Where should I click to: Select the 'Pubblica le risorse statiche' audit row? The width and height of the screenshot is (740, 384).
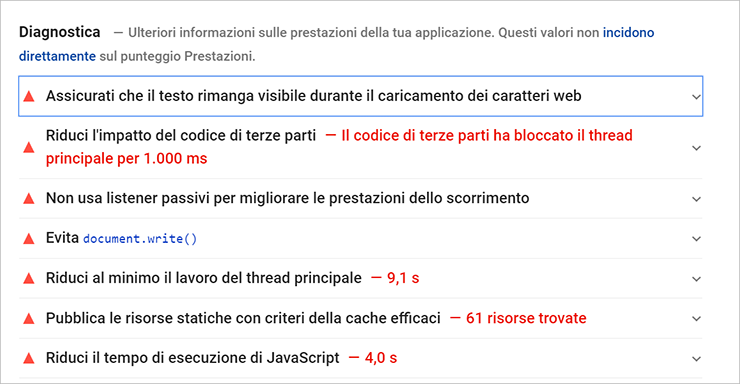tap(361, 318)
